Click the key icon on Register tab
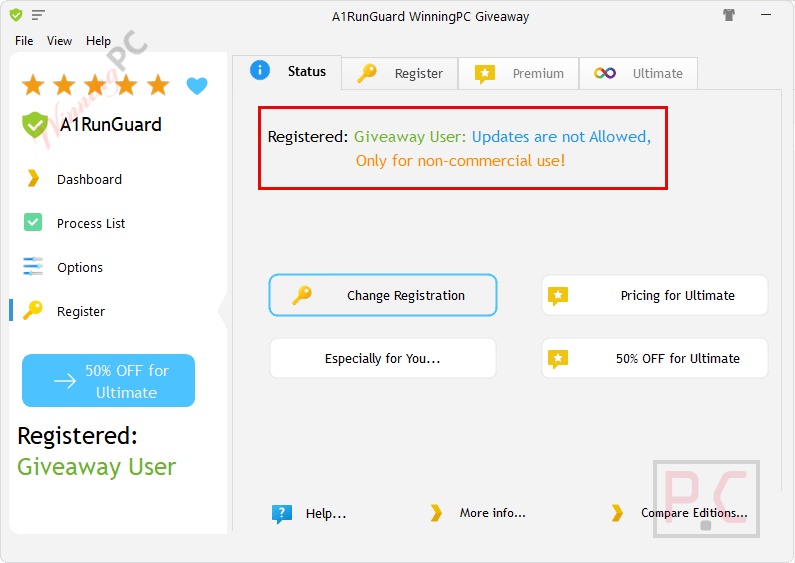 coord(367,73)
